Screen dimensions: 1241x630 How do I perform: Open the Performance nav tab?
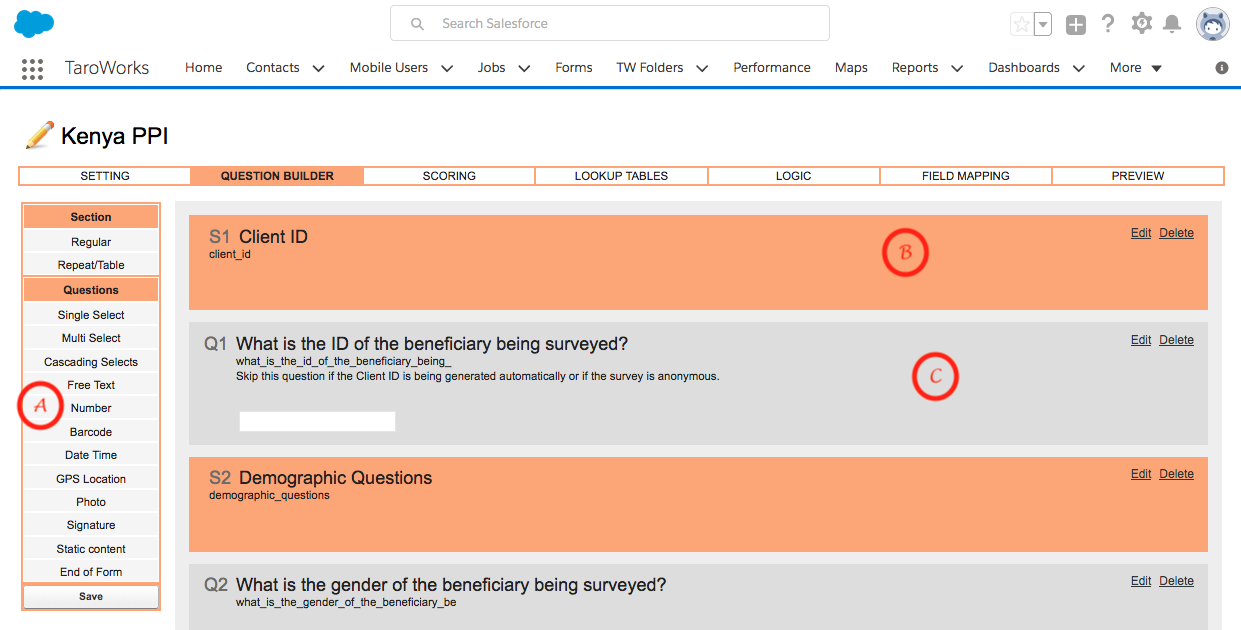tap(772, 68)
